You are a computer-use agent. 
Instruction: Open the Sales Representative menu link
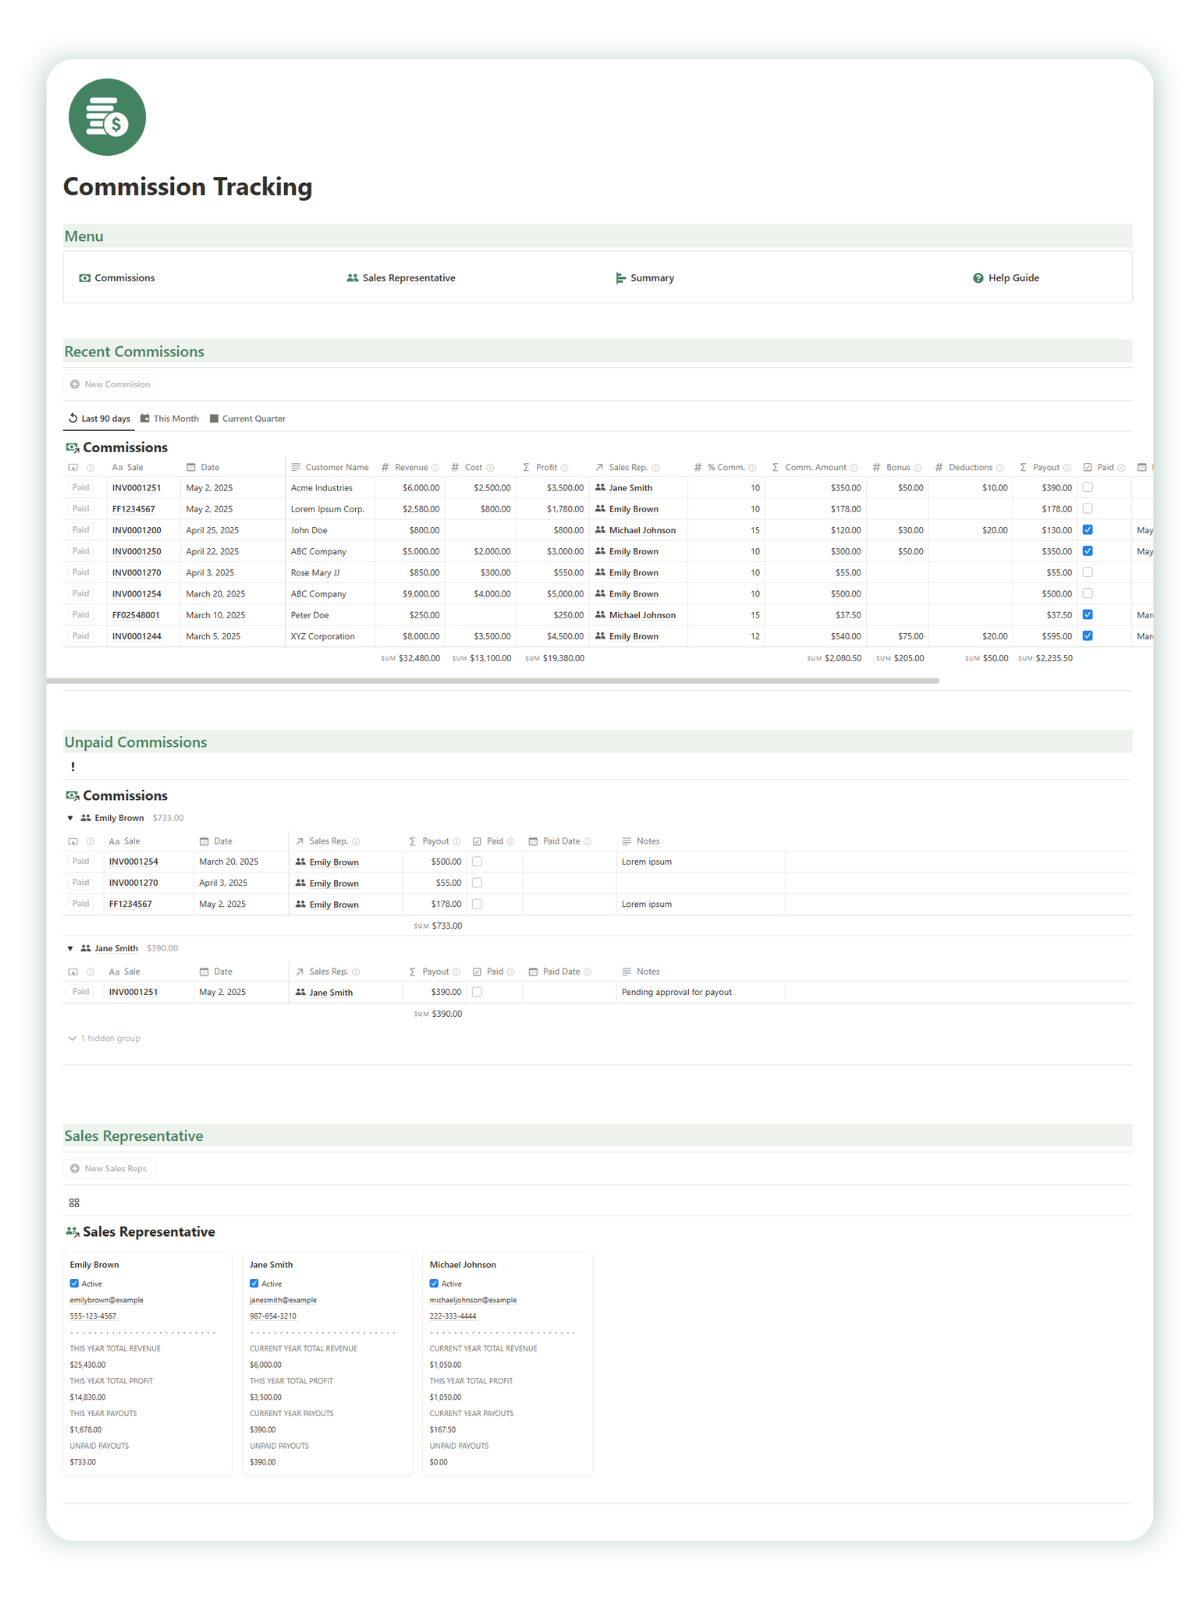coord(400,278)
